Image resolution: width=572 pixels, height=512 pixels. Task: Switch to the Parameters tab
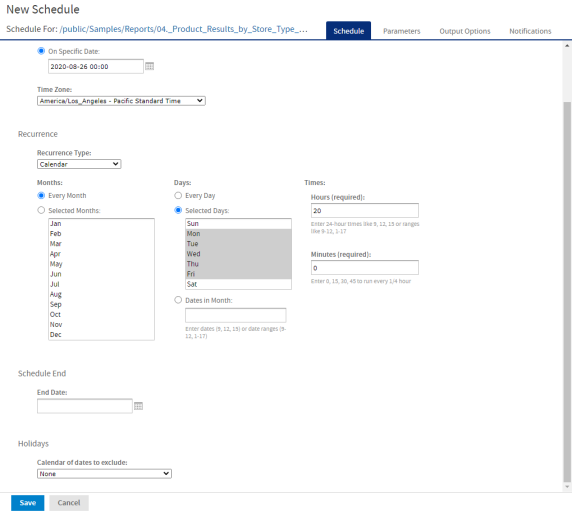click(x=401, y=31)
